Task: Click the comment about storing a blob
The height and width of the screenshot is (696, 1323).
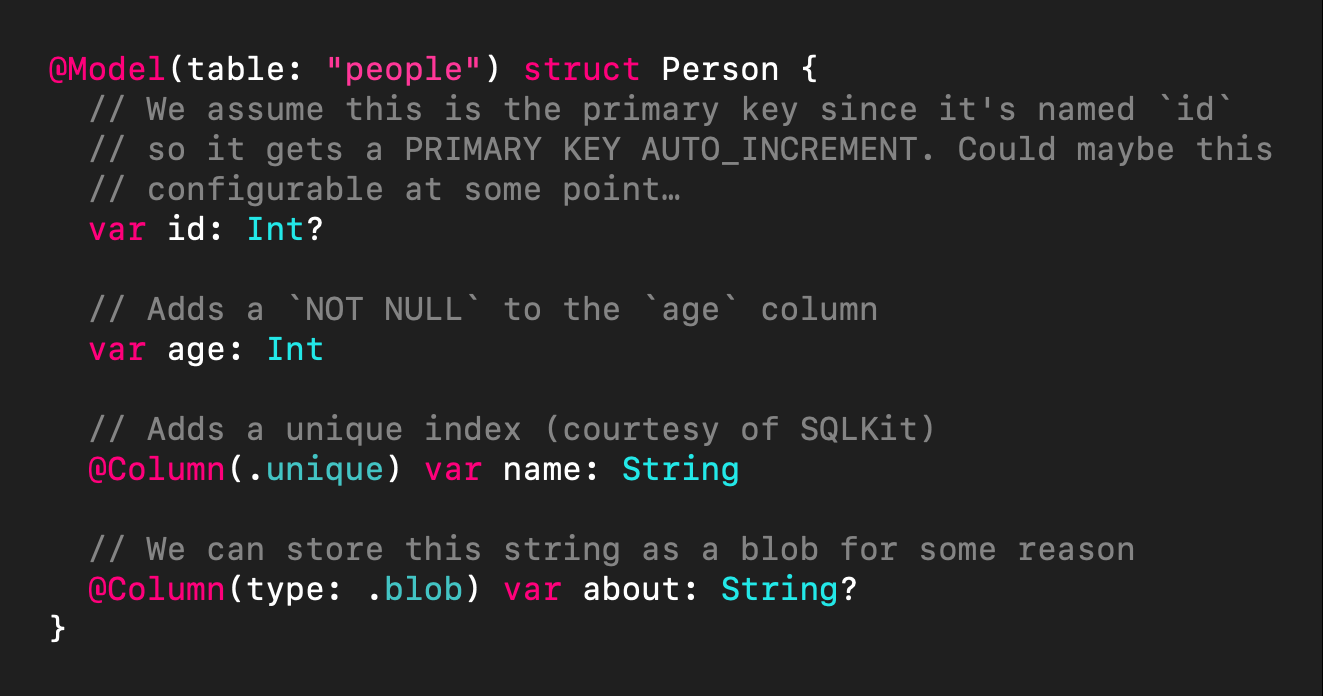Action: click(611, 549)
